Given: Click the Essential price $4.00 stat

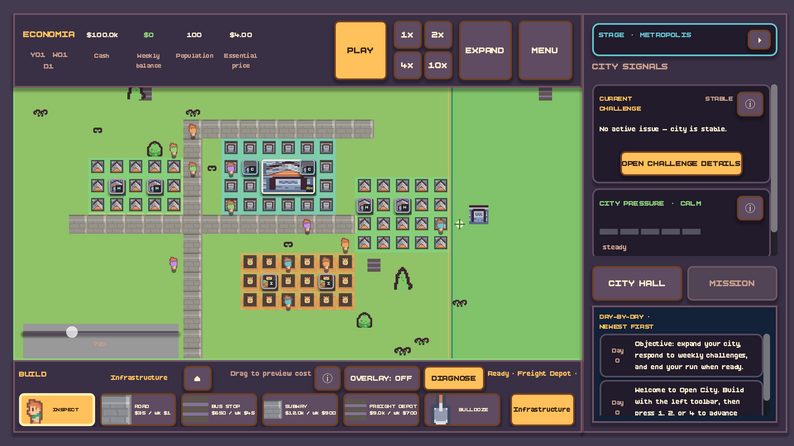Looking at the screenshot, I should (241, 35).
